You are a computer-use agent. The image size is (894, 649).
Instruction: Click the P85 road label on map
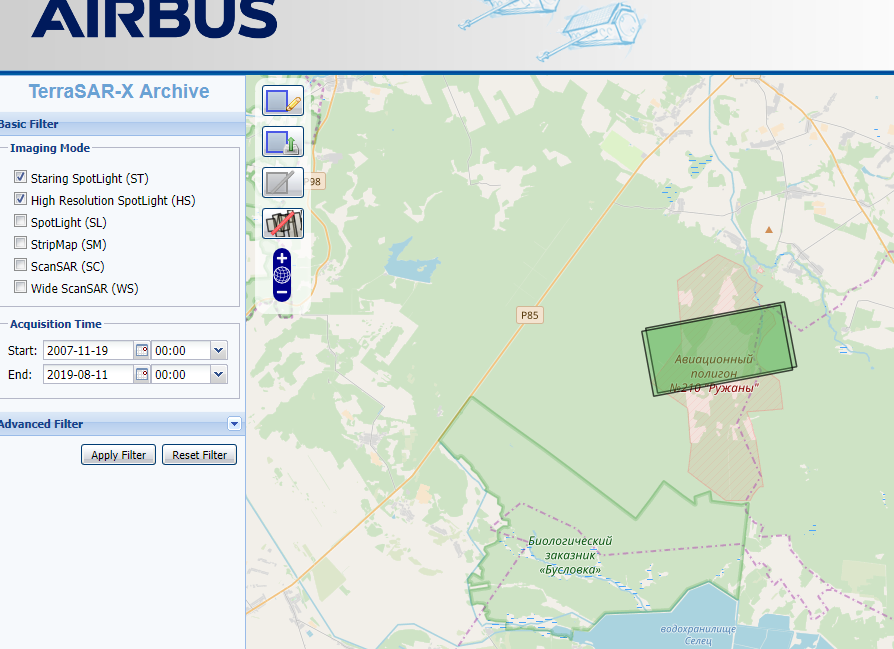(530, 315)
